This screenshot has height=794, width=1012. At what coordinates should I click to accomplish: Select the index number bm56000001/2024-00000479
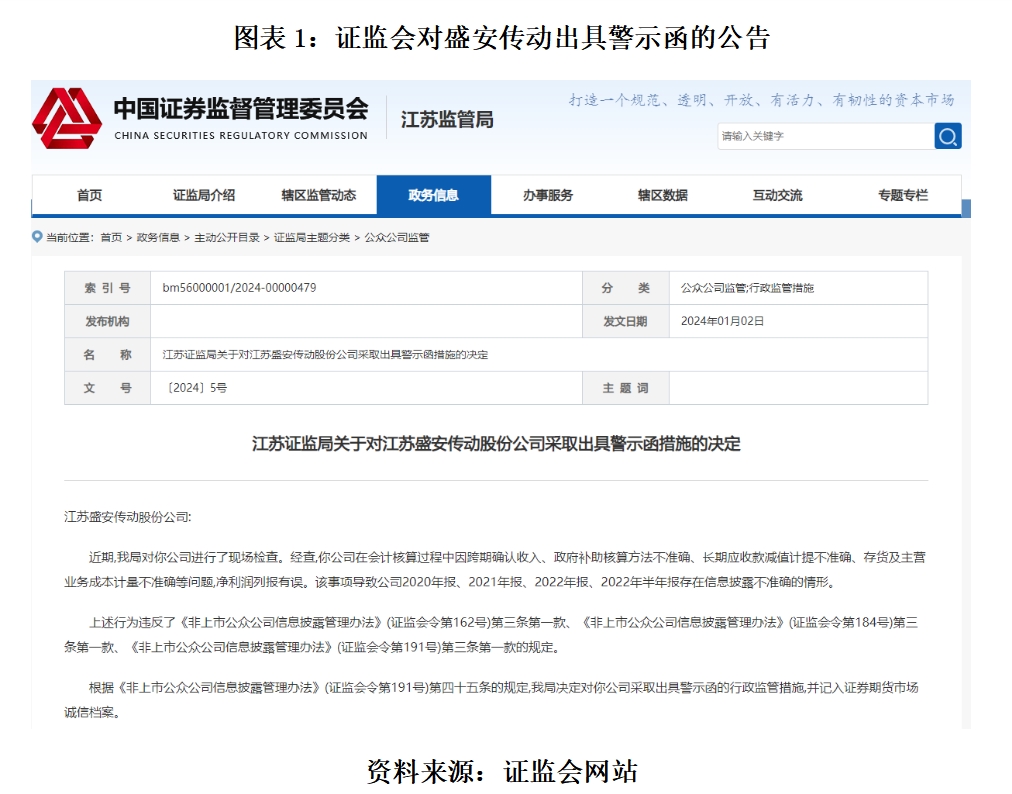click(239, 288)
